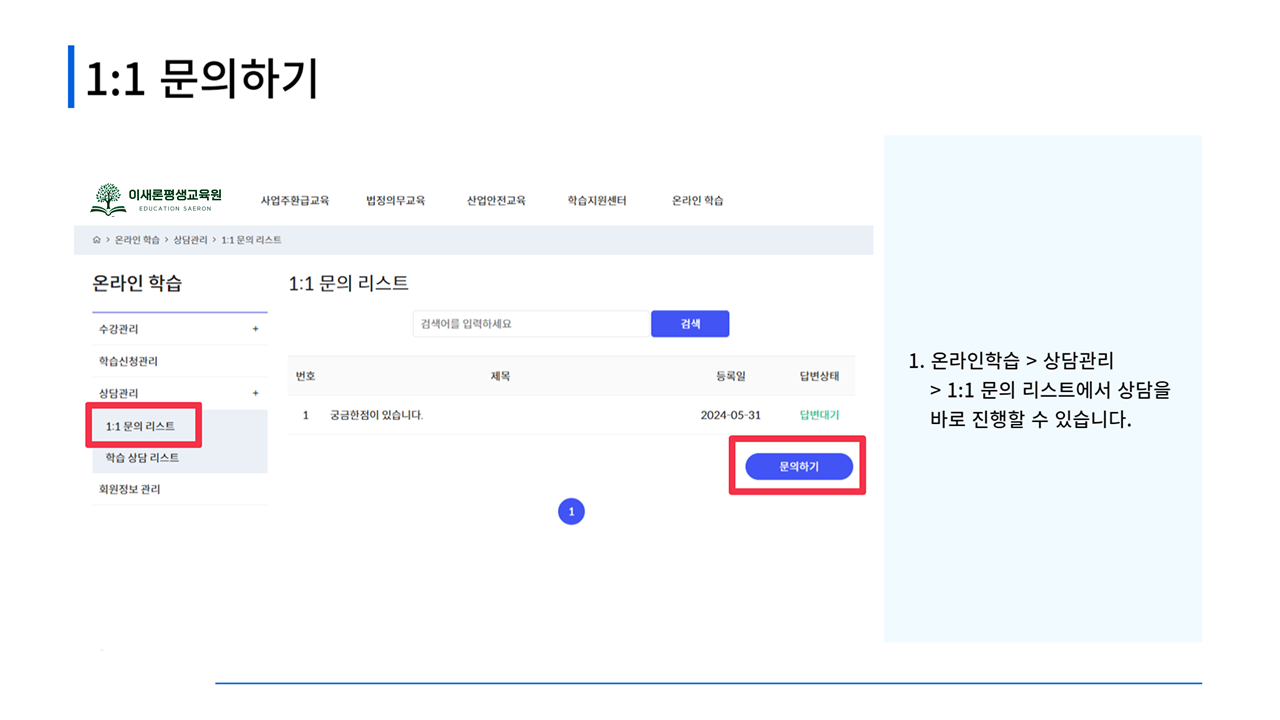Open the 학습지원센터 menu
1280x720 pixels.
596,200
